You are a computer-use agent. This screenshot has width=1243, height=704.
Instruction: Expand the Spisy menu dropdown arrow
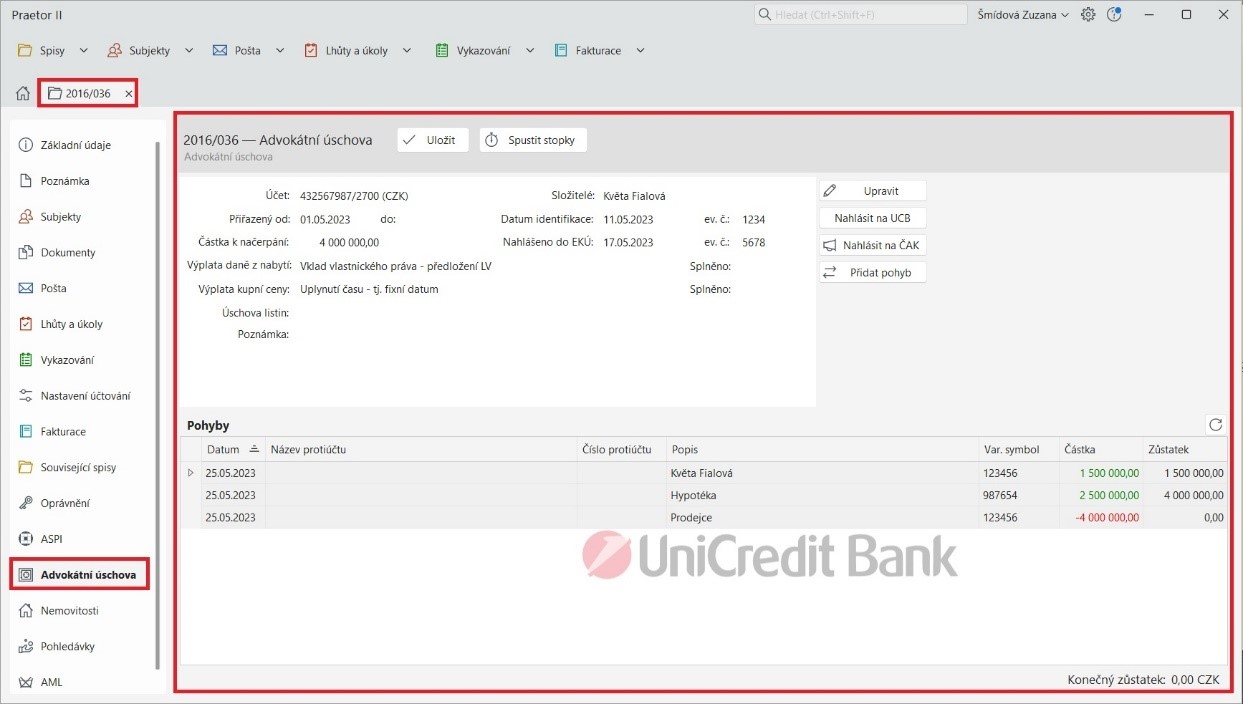point(84,51)
